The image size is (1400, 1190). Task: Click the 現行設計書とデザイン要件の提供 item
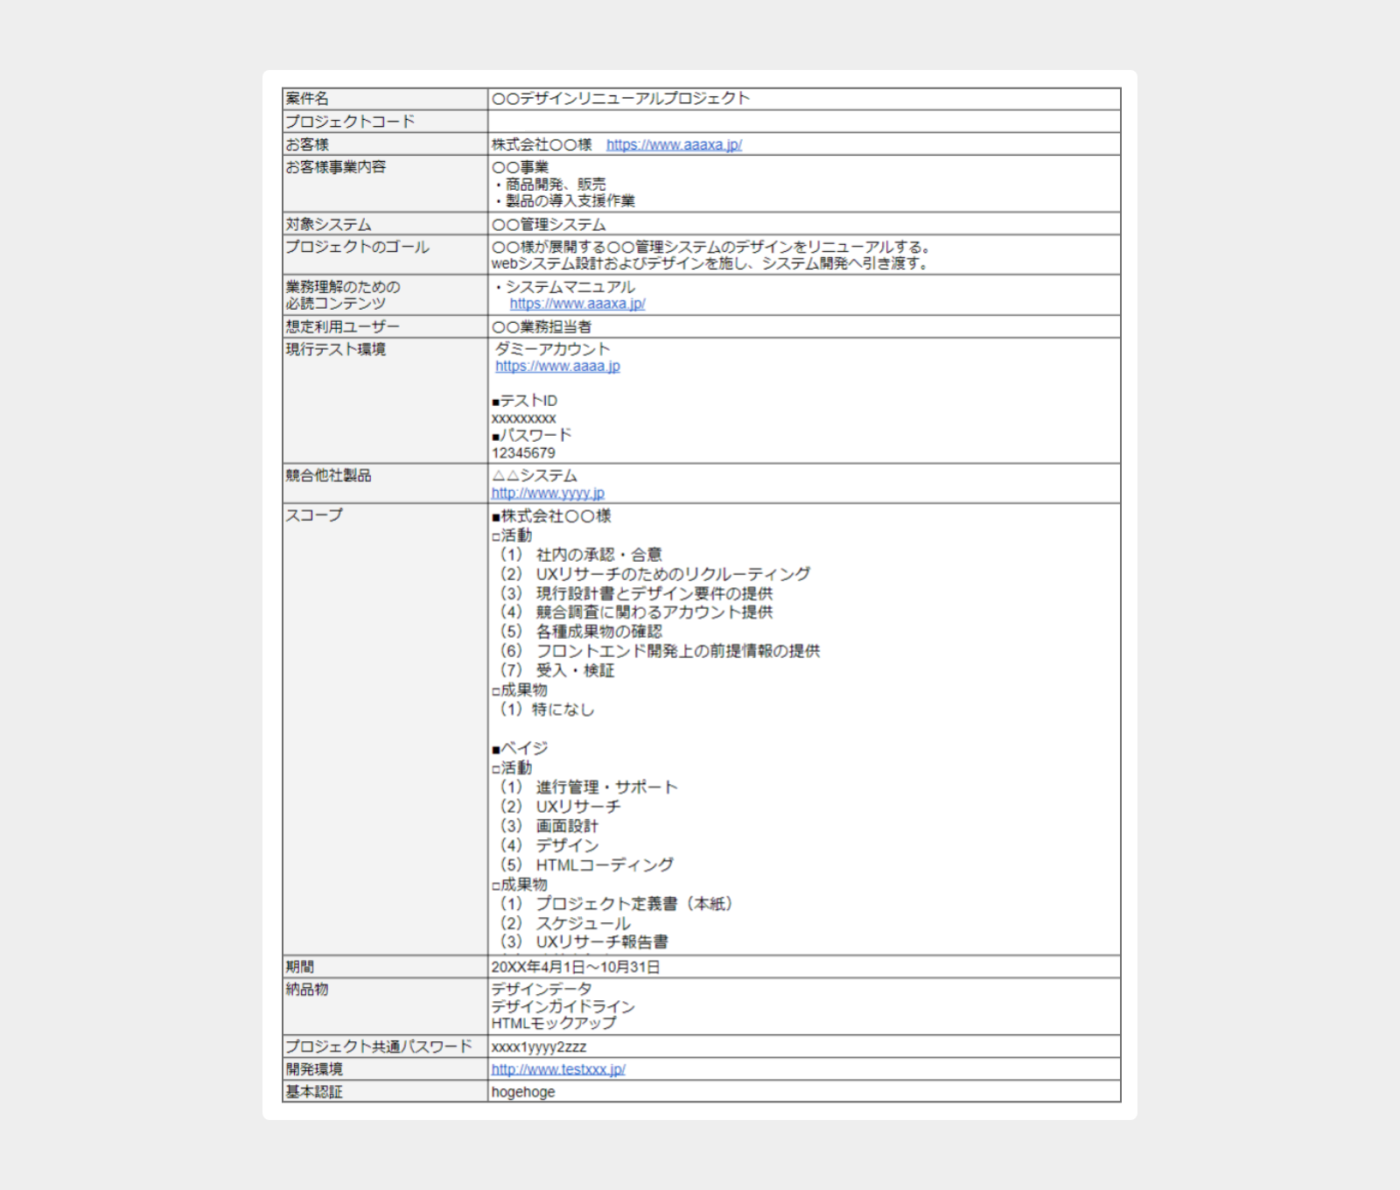click(654, 593)
